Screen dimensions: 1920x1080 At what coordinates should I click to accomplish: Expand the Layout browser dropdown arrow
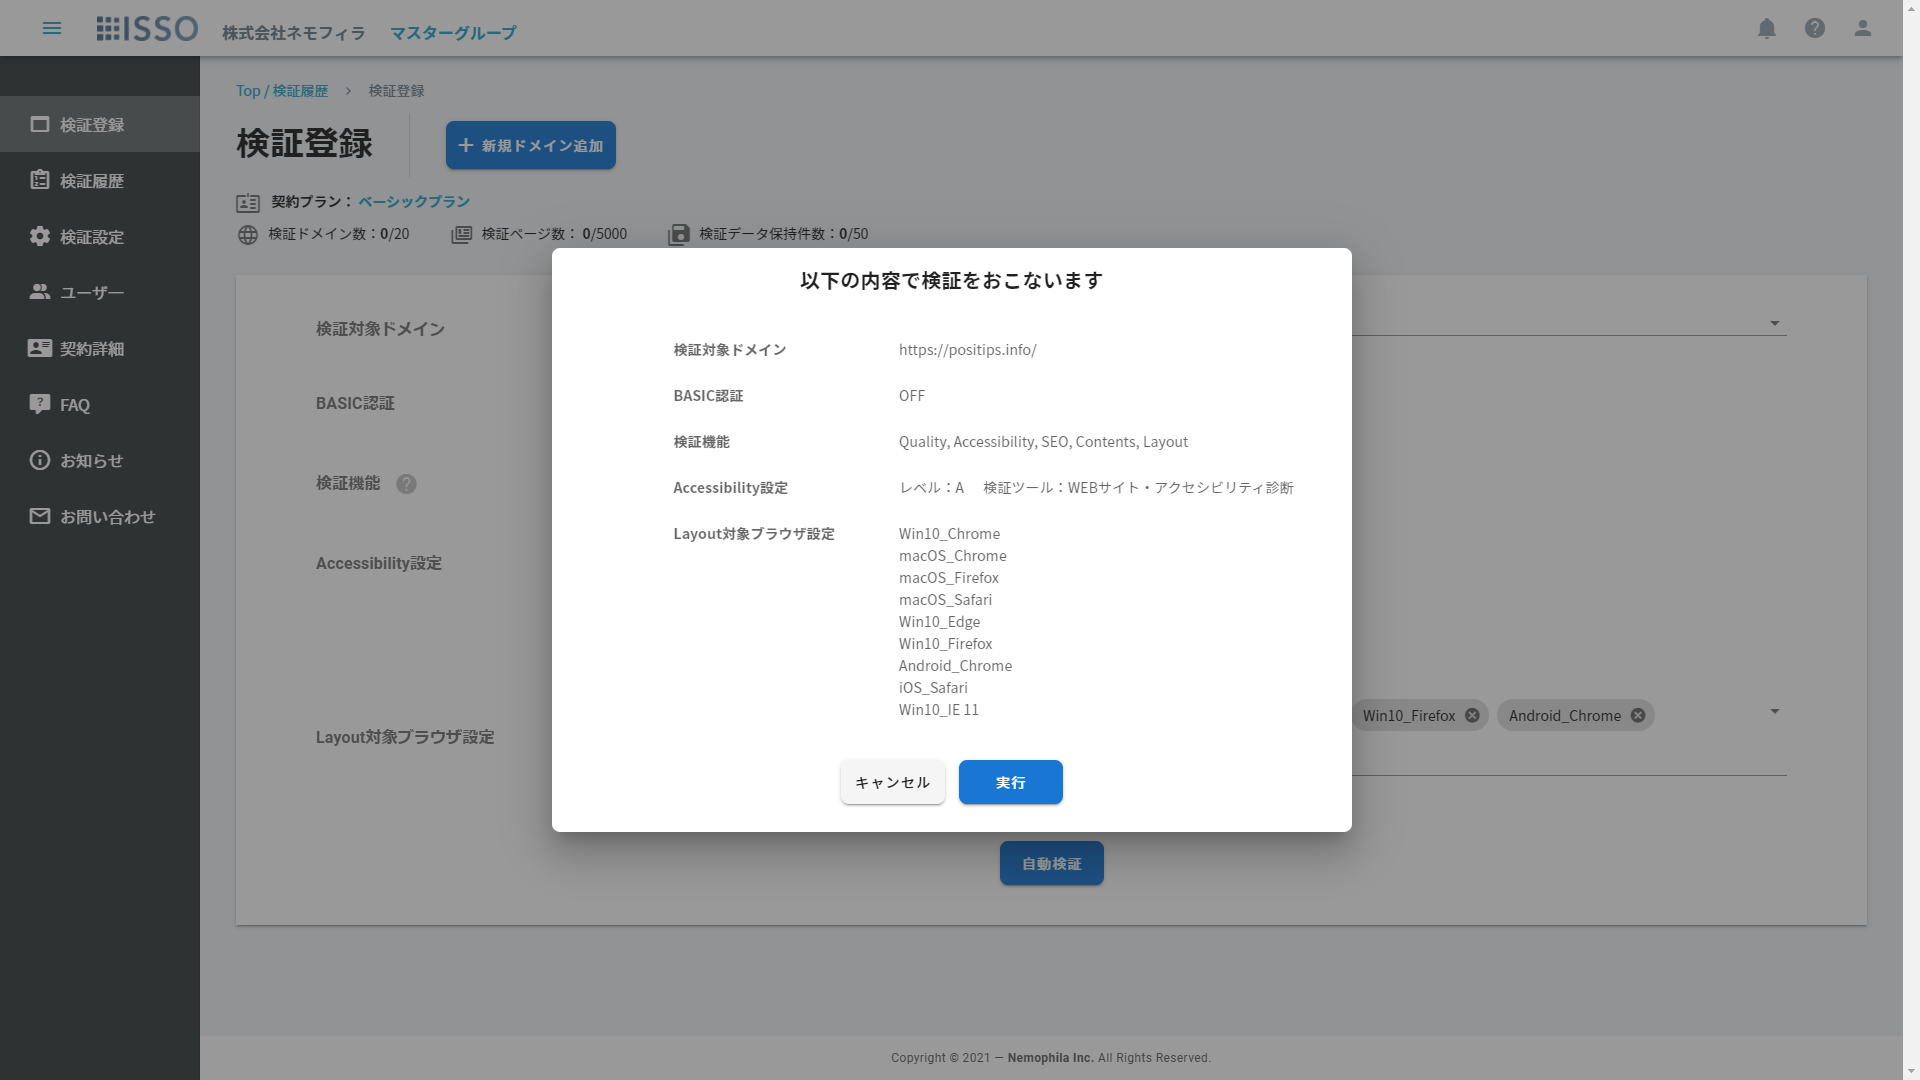click(x=1775, y=711)
